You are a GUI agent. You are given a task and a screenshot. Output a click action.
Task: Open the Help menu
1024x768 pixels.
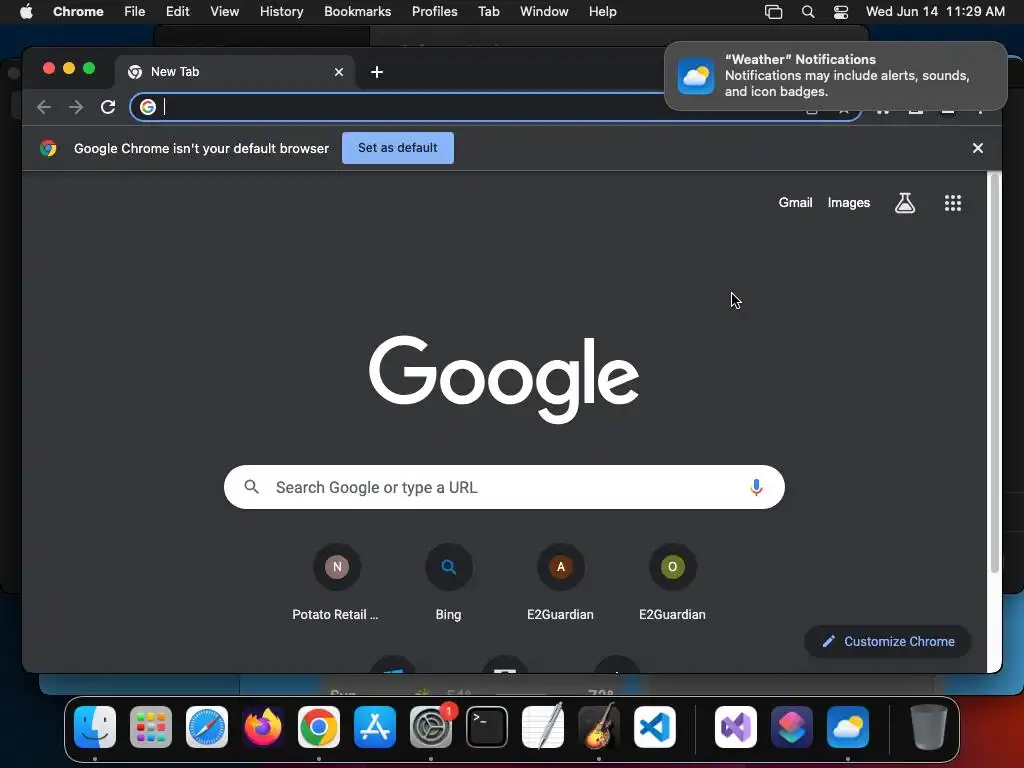tap(602, 12)
